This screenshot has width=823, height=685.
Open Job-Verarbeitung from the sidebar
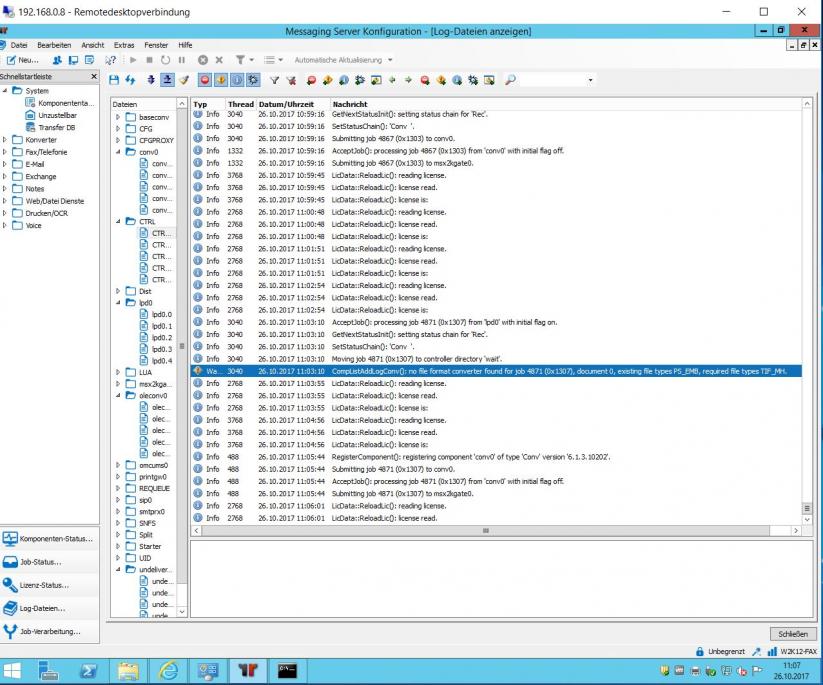[x=50, y=631]
